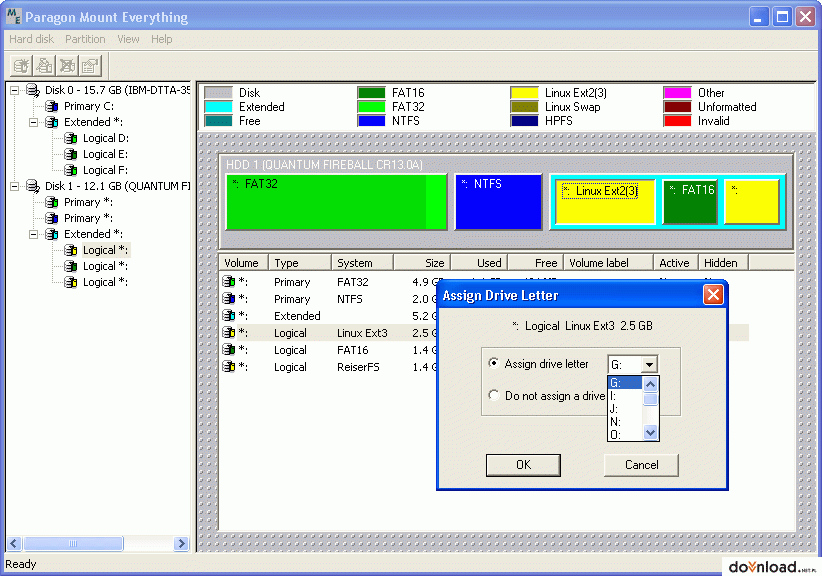Sort by the Size column header
This screenshot has width=822, height=576.
pyautogui.click(x=422, y=263)
